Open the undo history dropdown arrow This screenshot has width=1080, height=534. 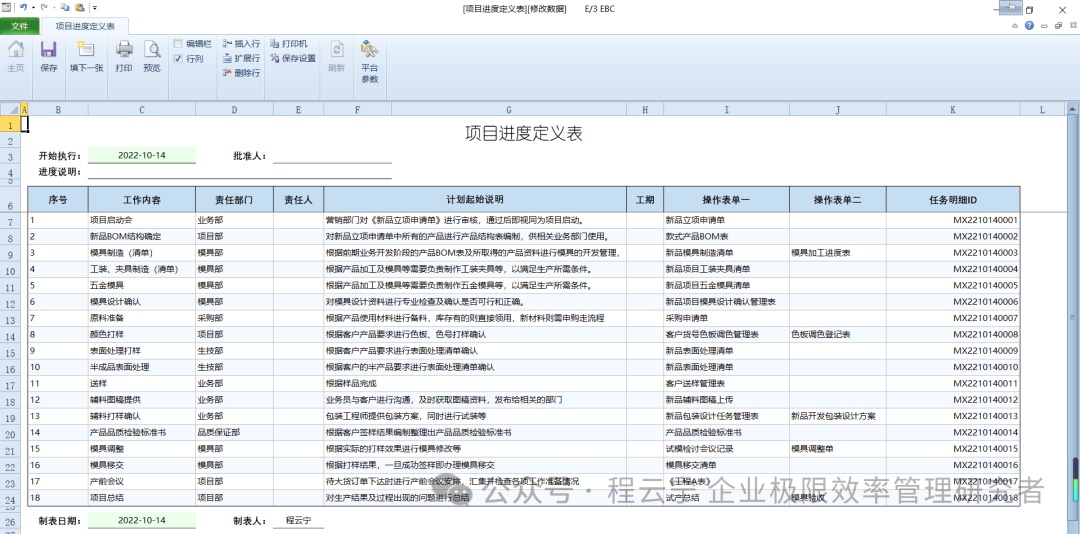pos(34,8)
